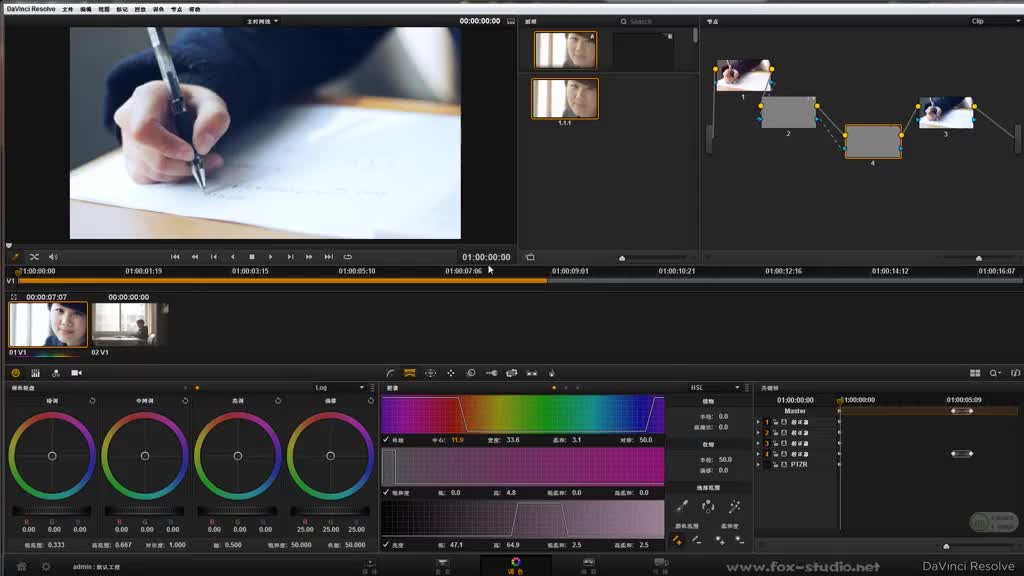Viewport: 1024px width, 576px height.
Task: Open the Tracker palette icon
Action: [450, 373]
